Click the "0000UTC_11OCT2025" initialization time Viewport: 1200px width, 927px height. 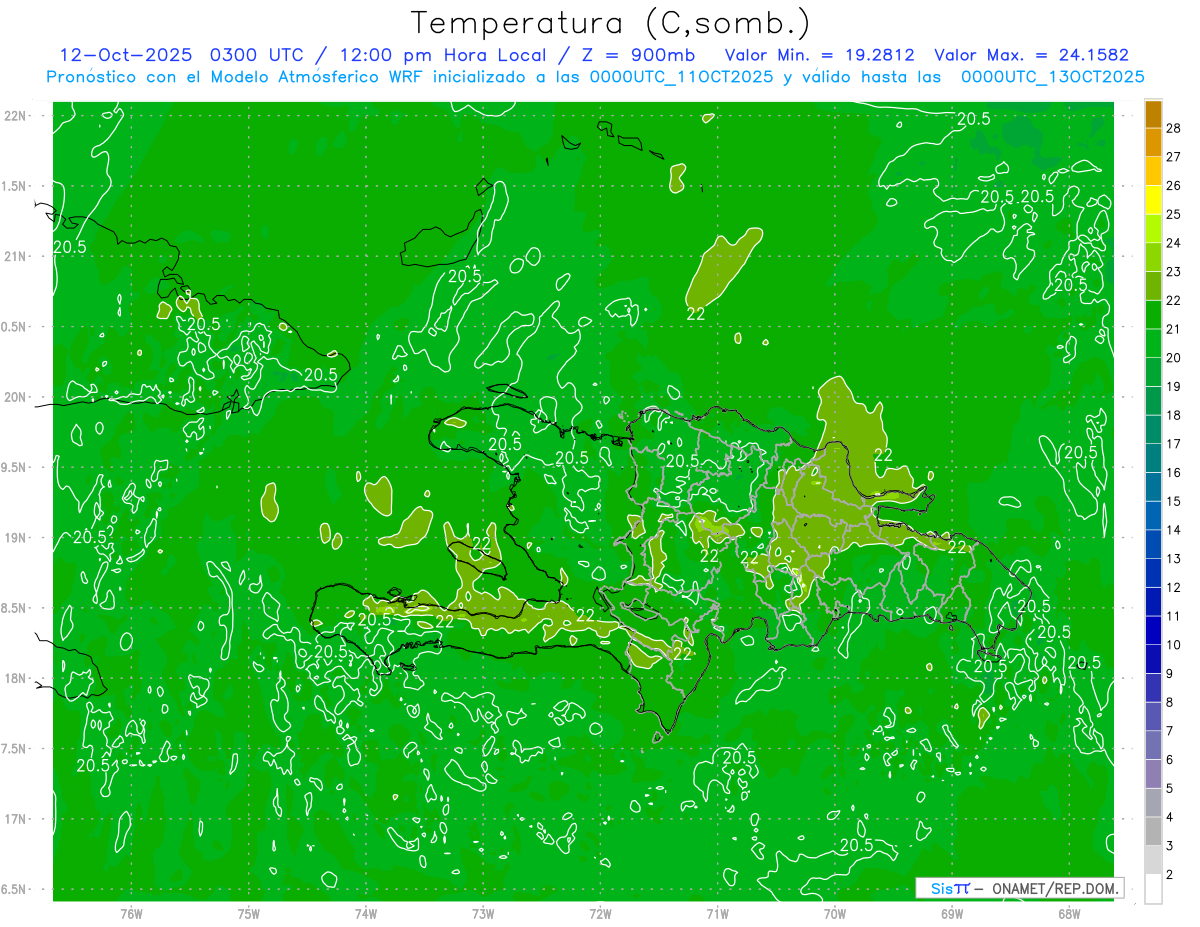(x=681, y=76)
